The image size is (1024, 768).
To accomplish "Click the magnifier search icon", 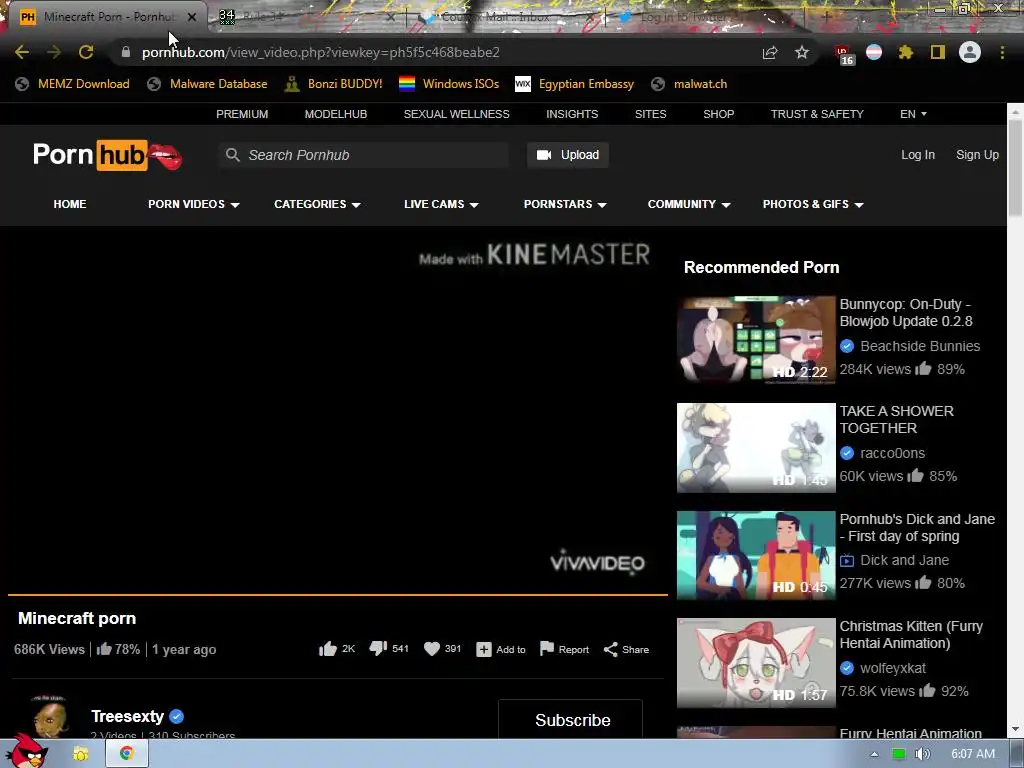I will tap(232, 155).
